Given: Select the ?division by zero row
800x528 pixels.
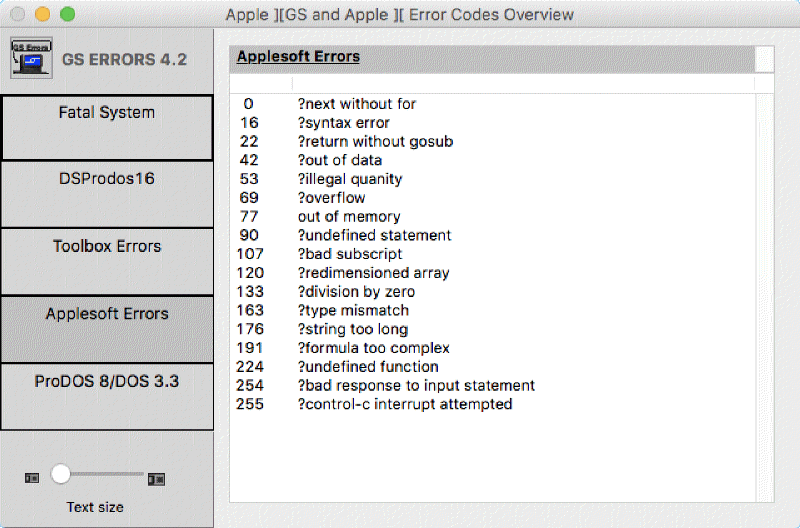Looking at the screenshot, I should (x=492, y=292).
